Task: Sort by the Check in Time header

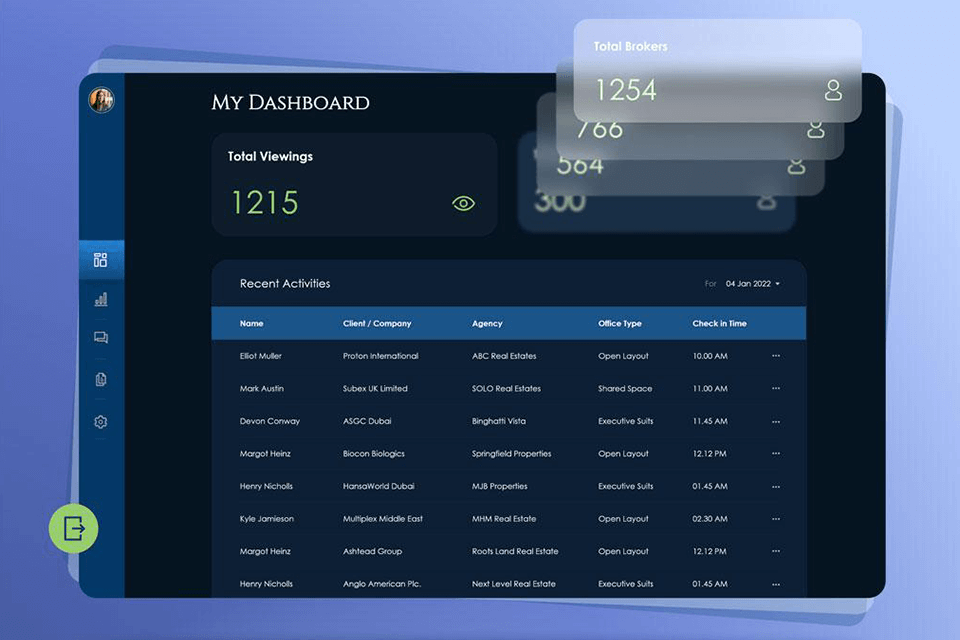Action: point(719,323)
